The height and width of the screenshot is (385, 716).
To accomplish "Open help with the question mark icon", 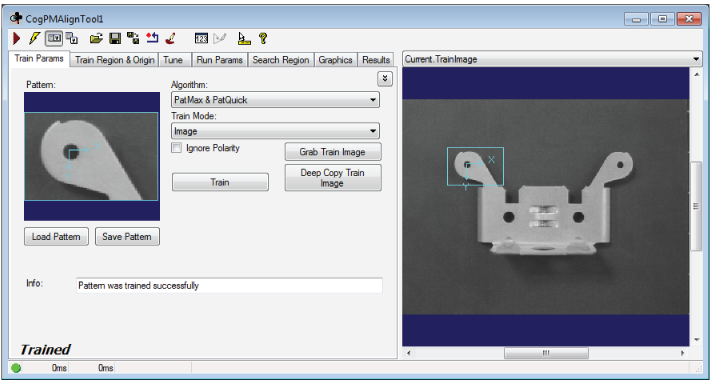I will (x=263, y=38).
